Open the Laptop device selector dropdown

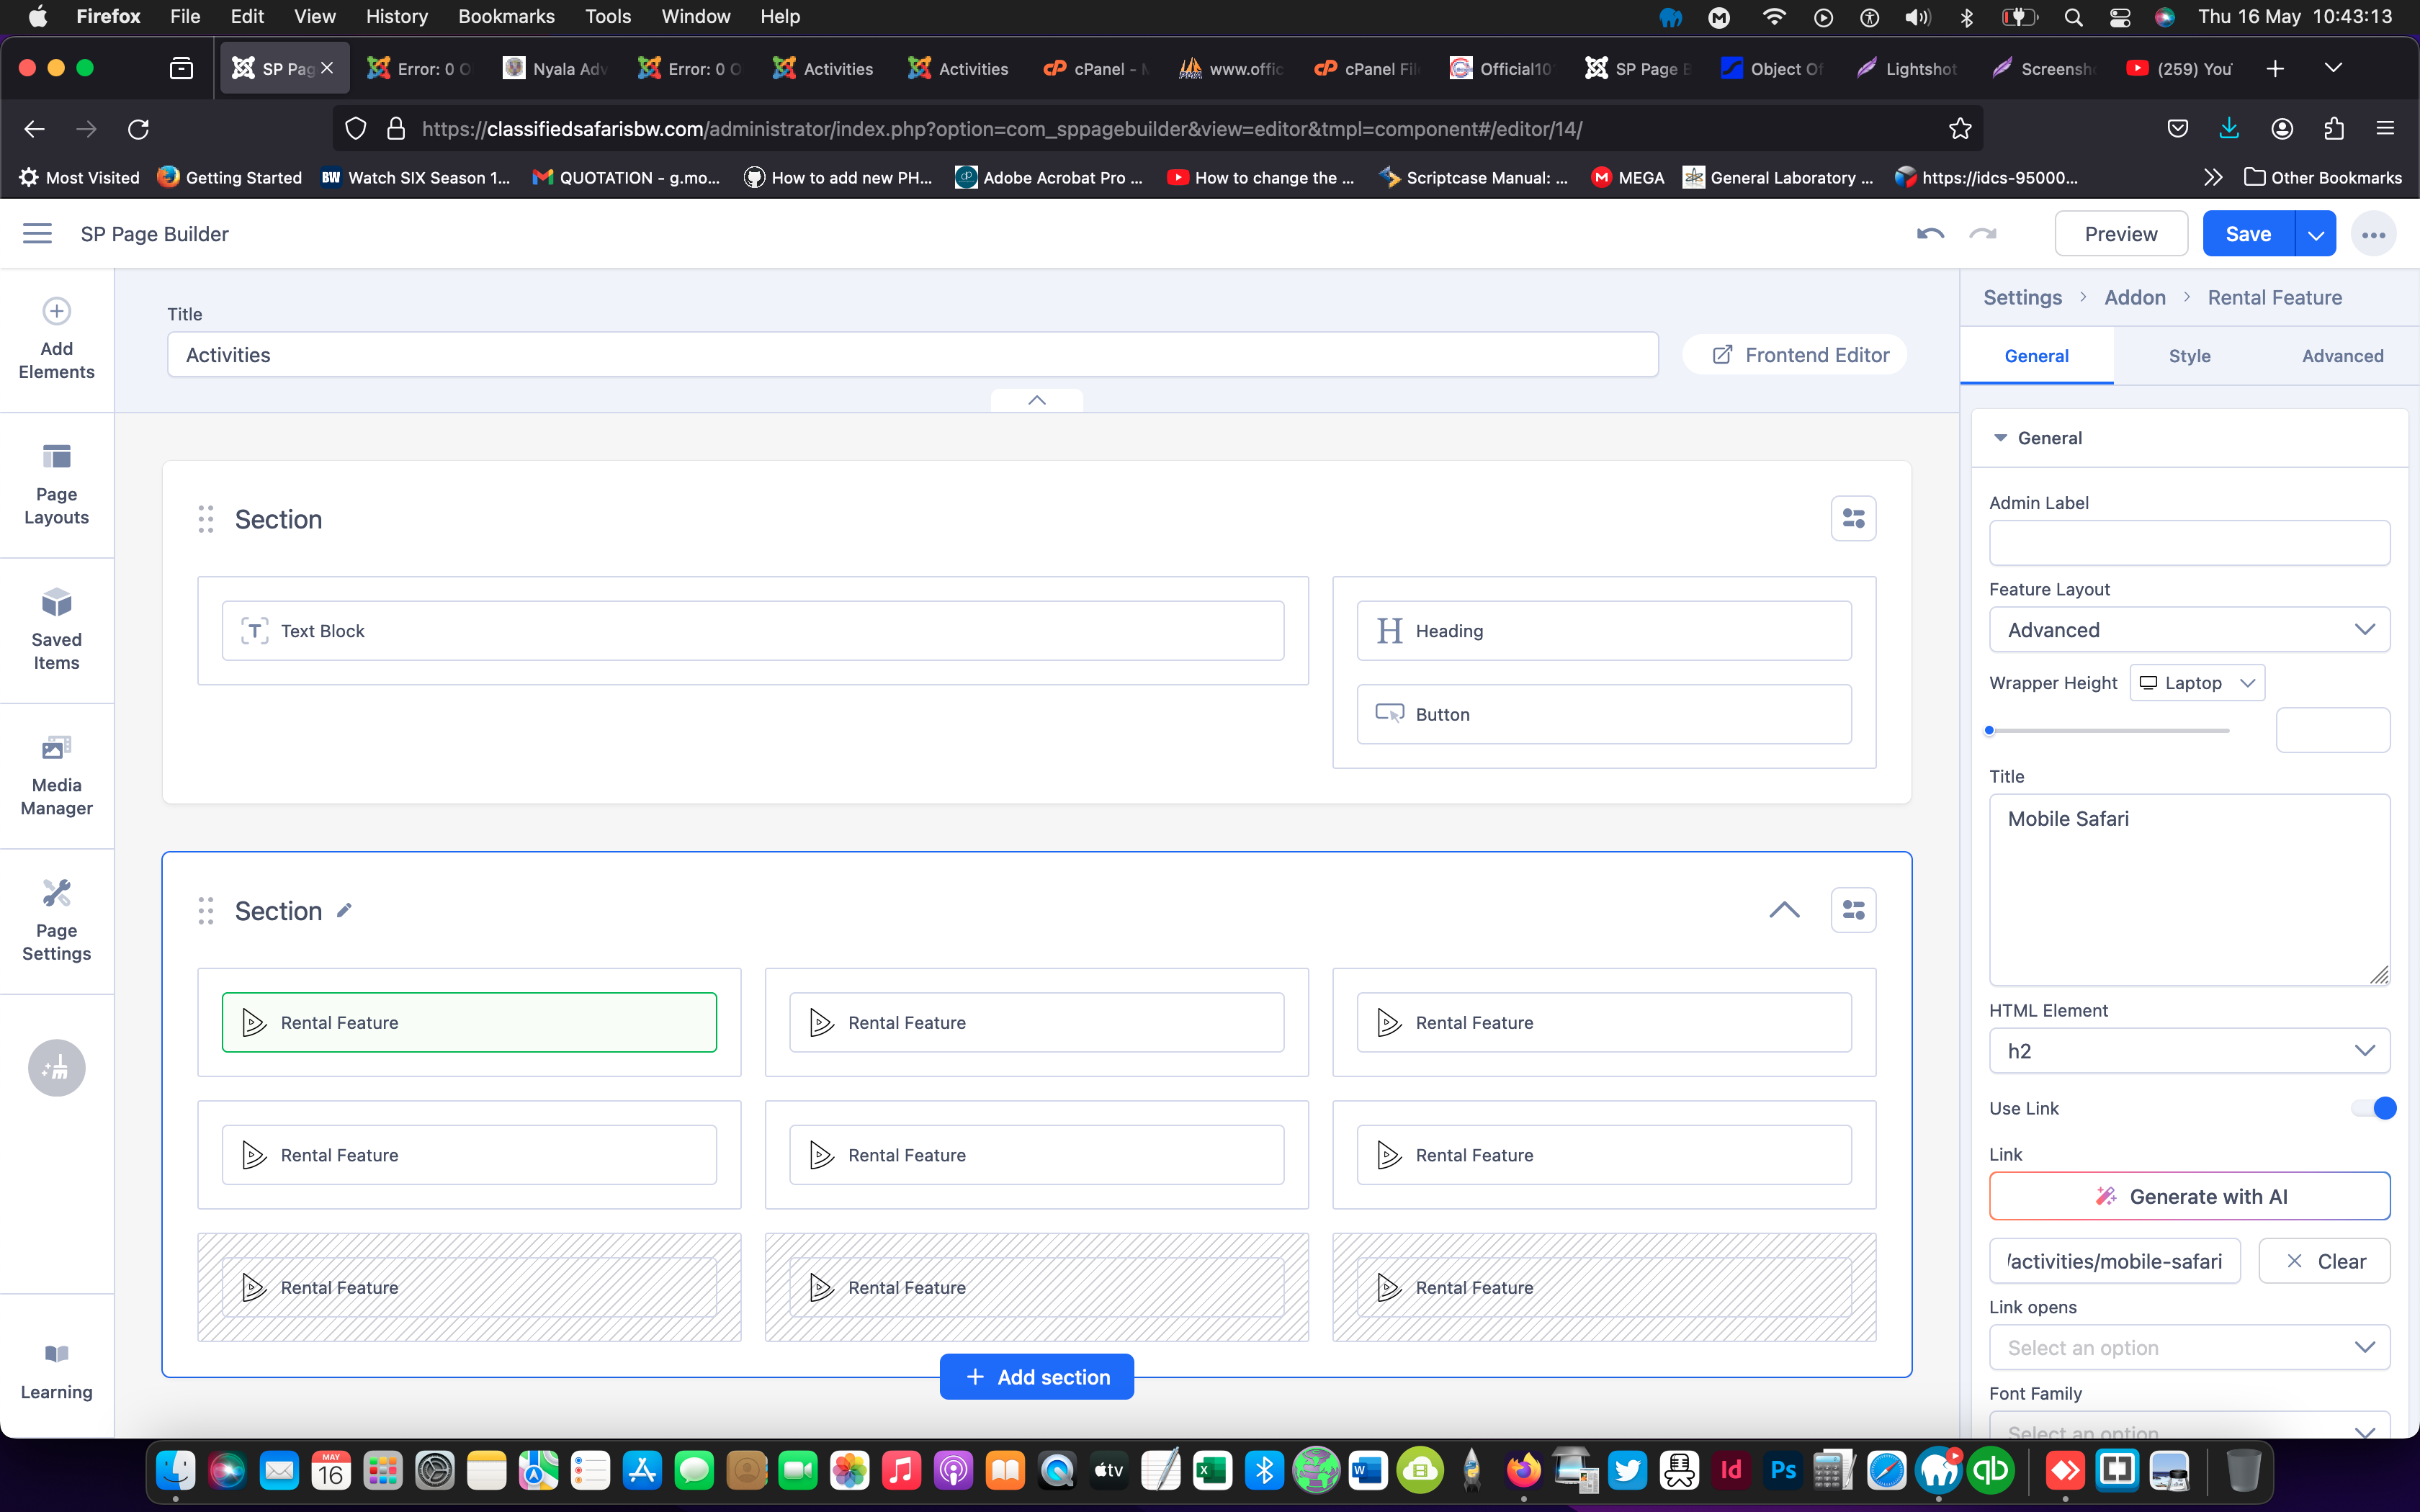coord(2197,683)
